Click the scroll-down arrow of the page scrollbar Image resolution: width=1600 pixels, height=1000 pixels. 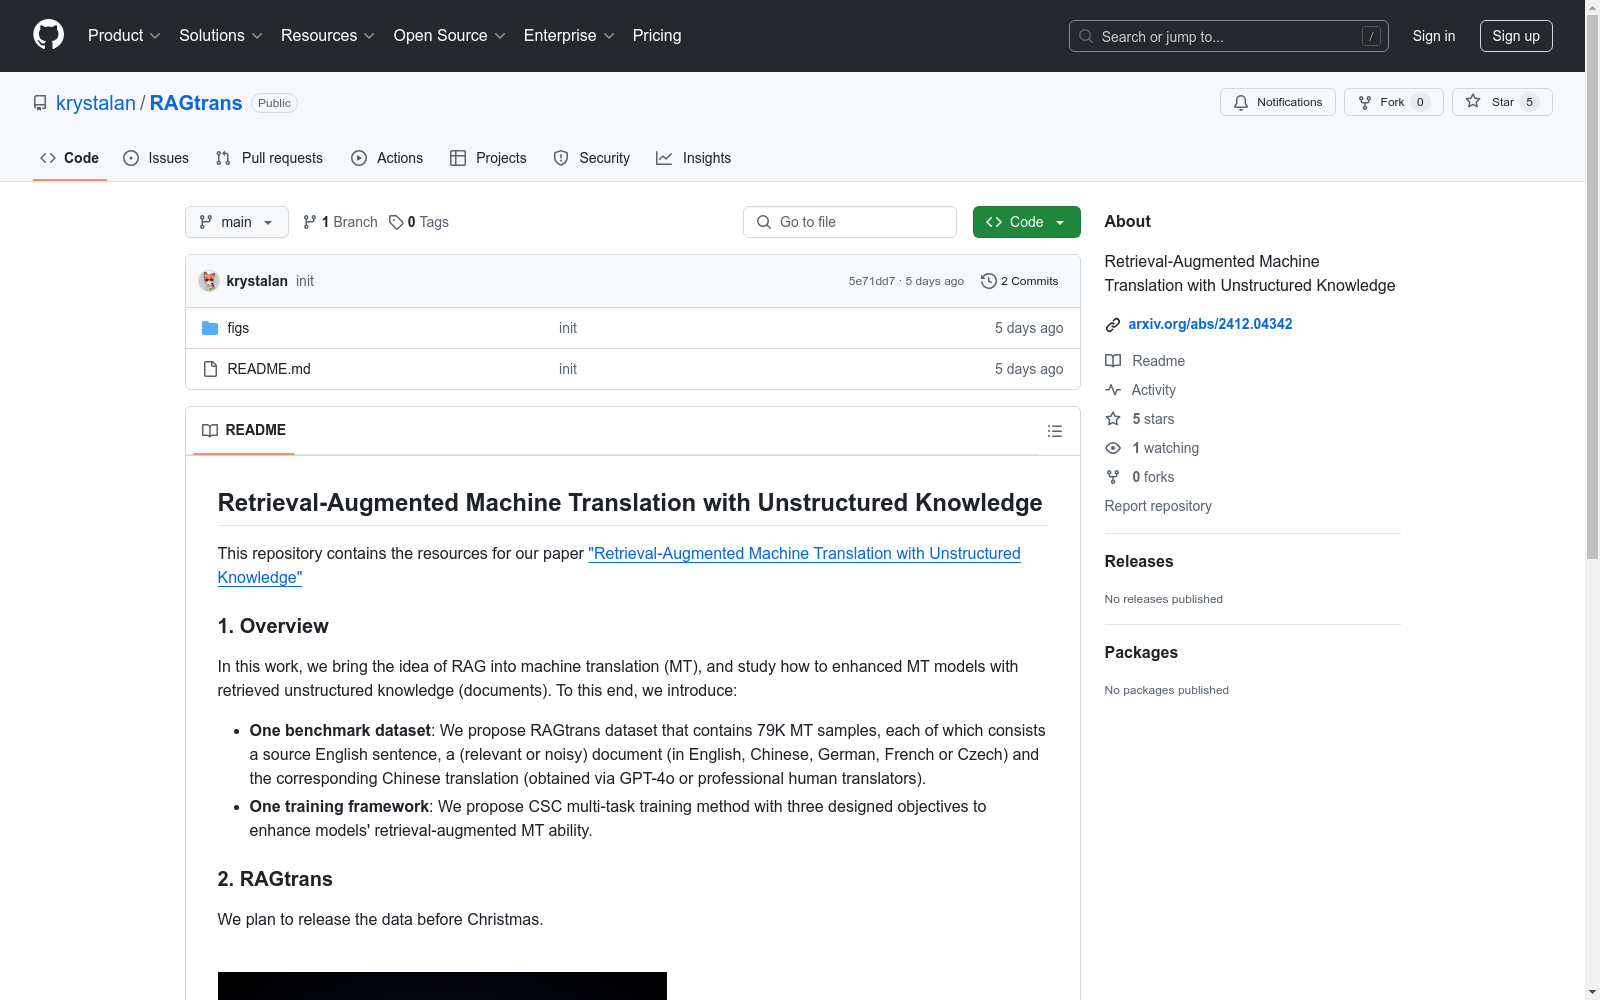click(1593, 993)
